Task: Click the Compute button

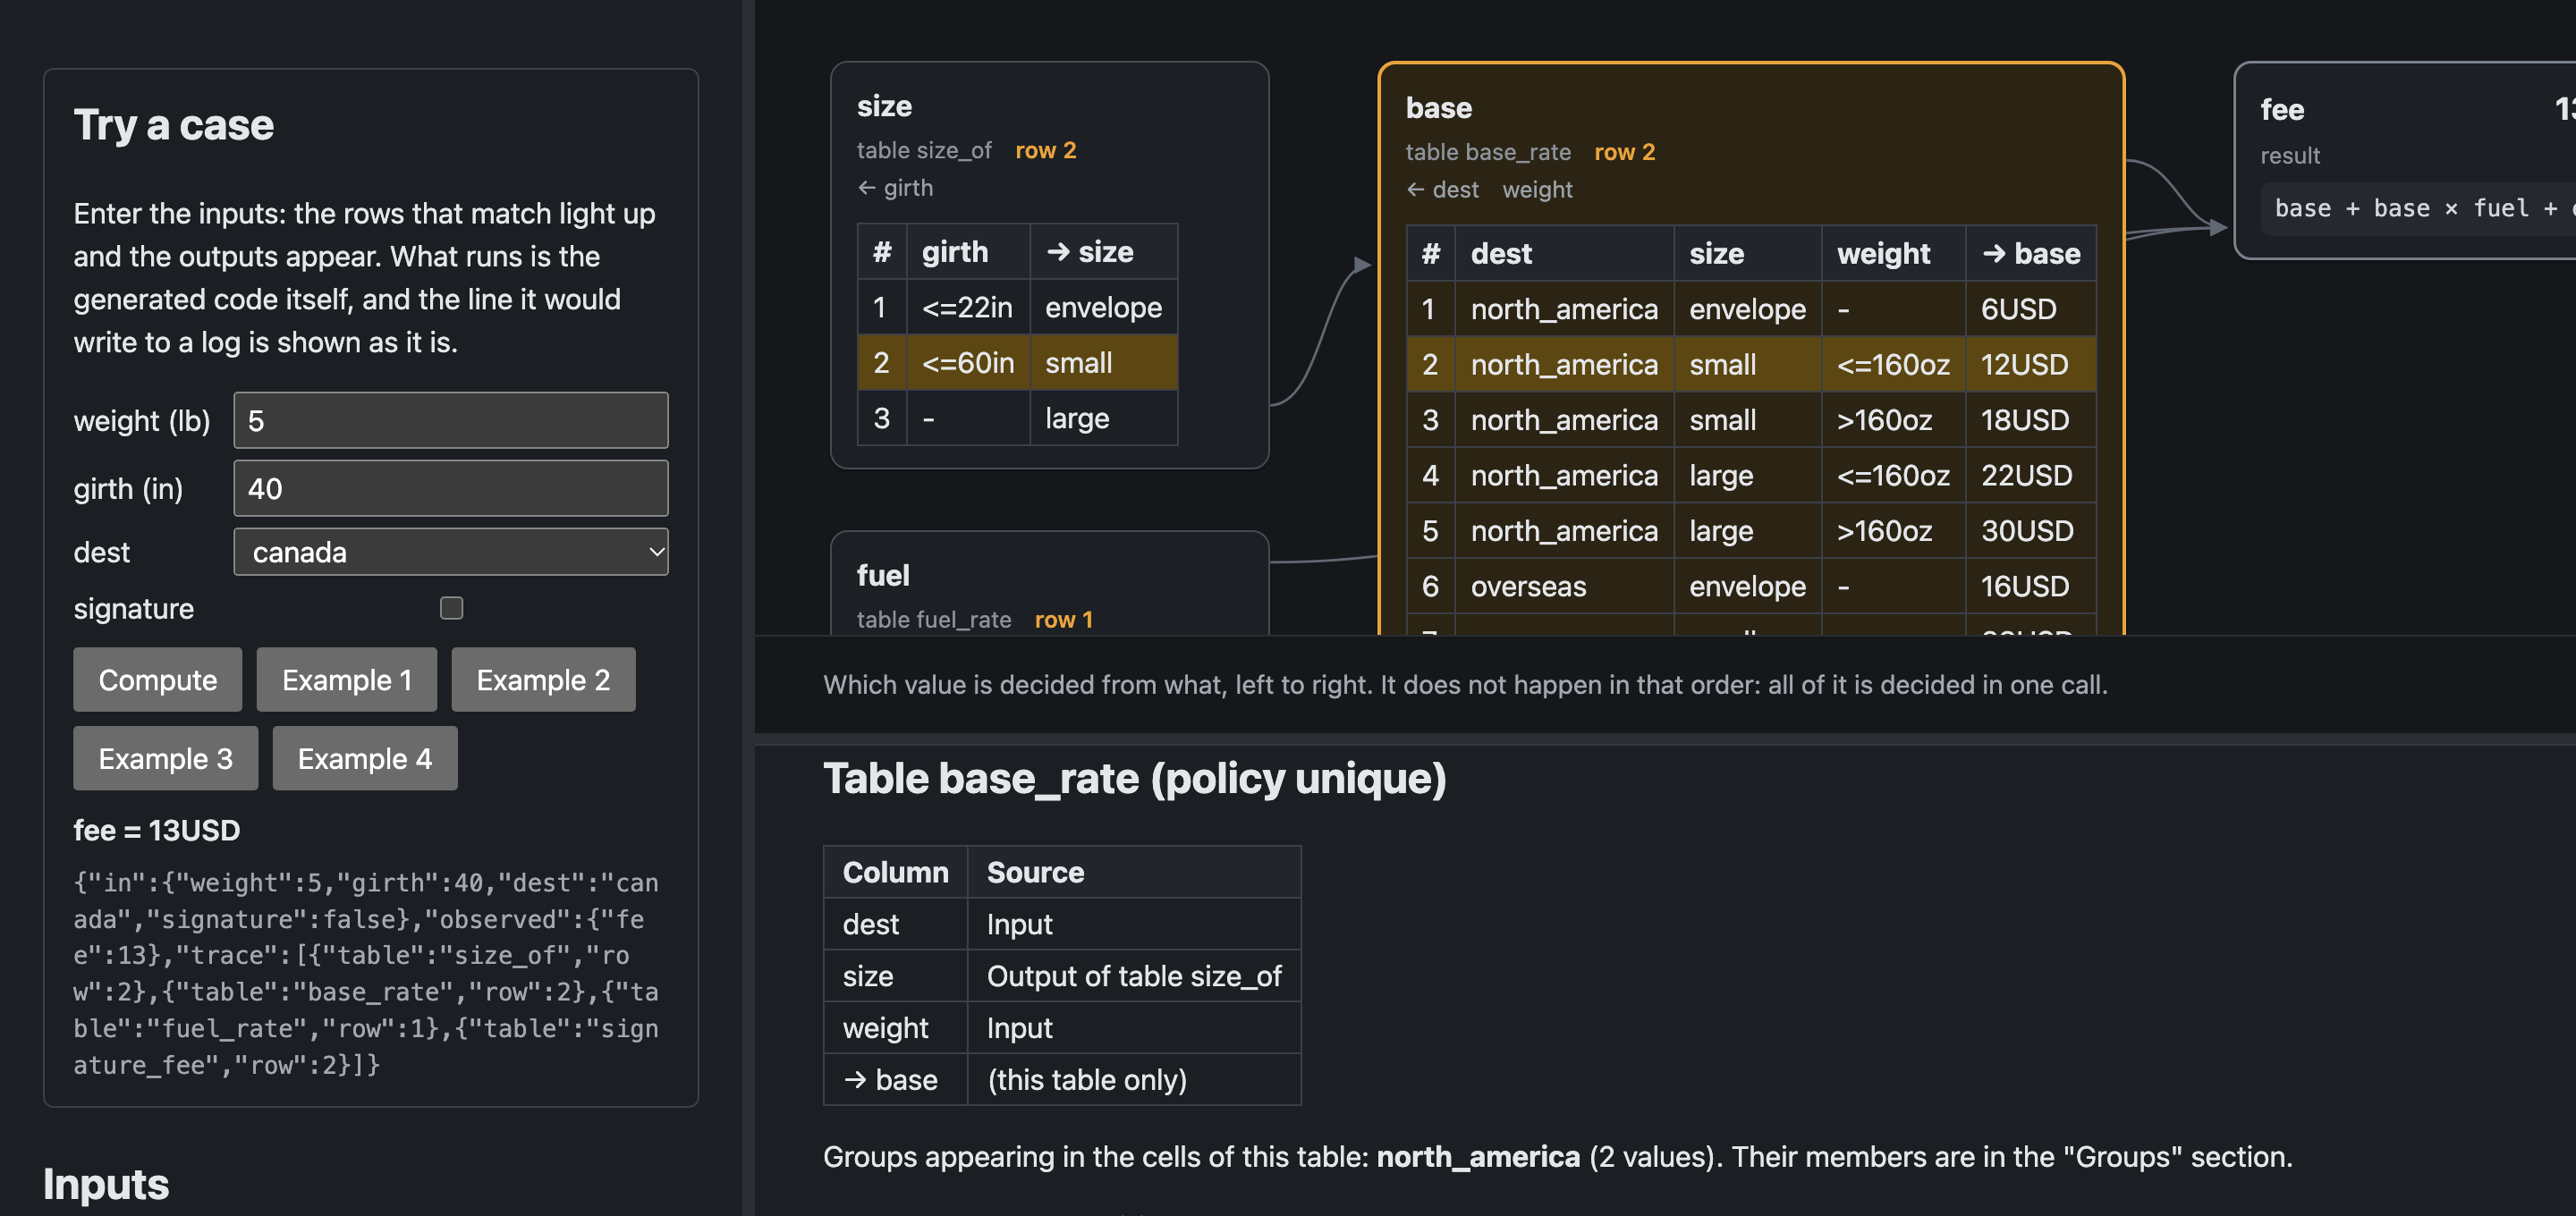Action: point(157,680)
